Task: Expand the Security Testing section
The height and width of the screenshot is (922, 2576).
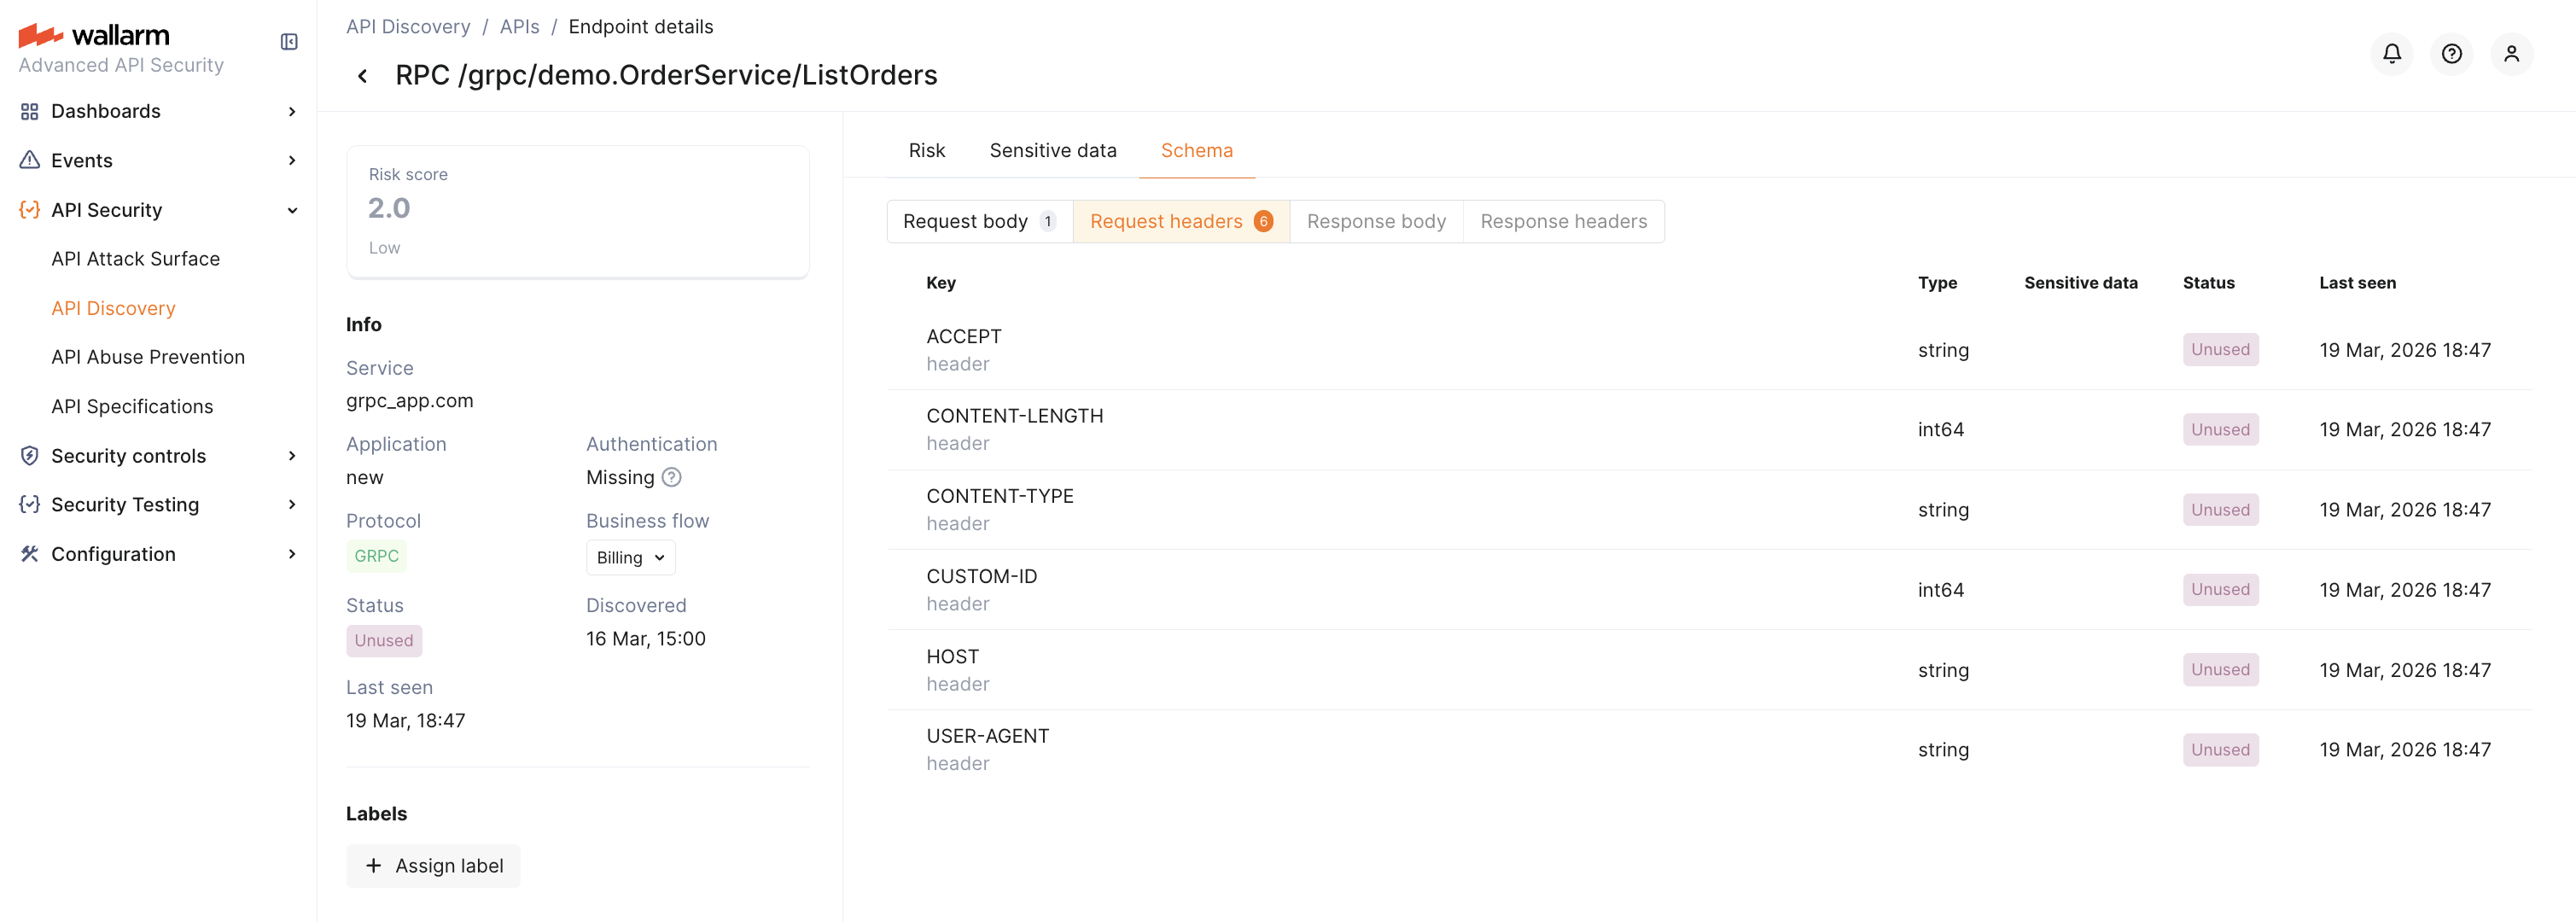Action: 291,504
